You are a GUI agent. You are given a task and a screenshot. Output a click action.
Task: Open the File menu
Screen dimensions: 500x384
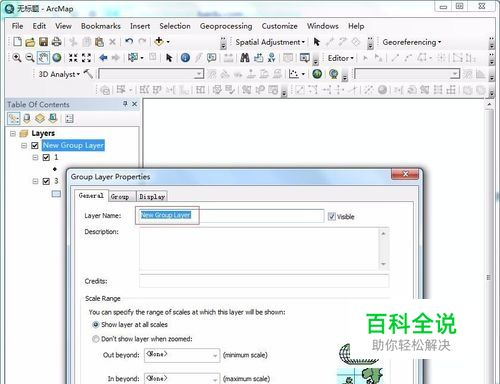pyautogui.click(x=17, y=26)
